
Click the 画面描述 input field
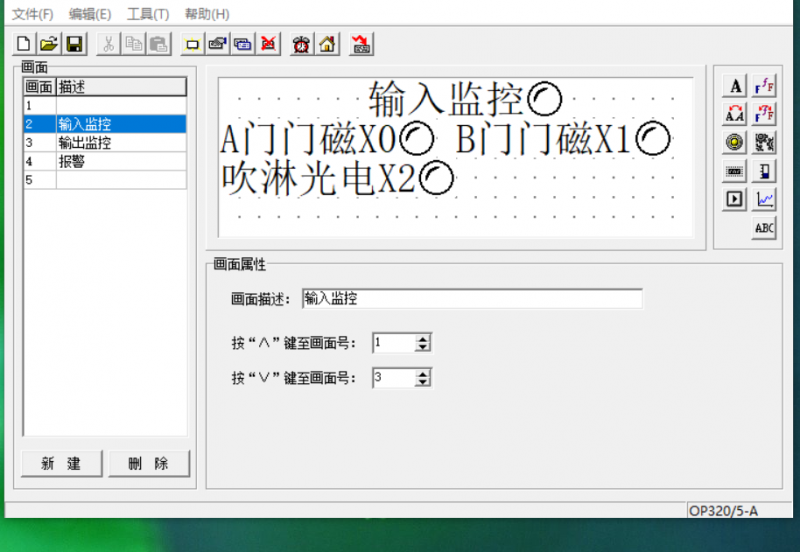472,298
